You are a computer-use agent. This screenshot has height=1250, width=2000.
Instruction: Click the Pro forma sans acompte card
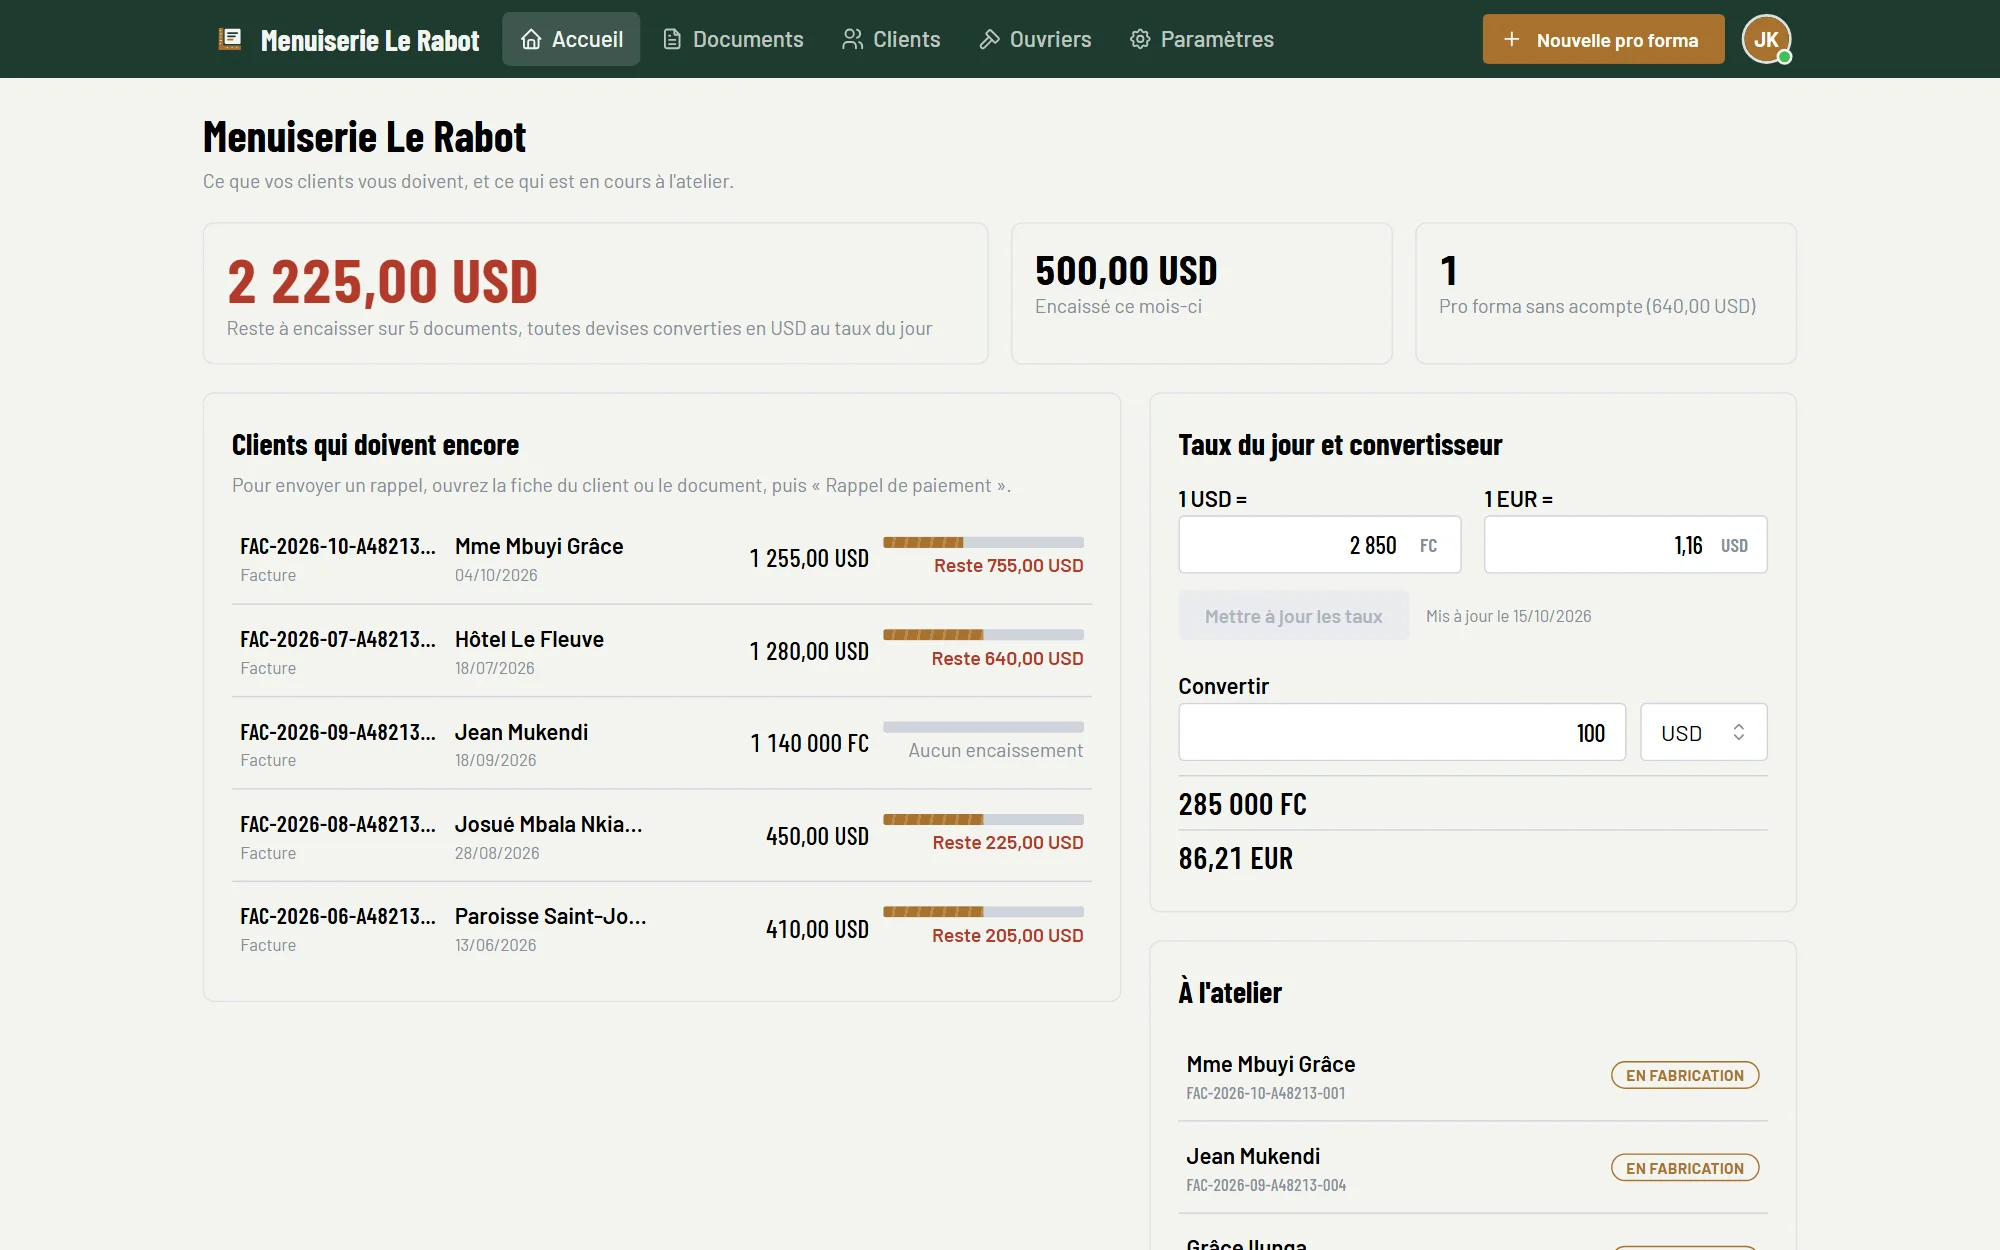pyautogui.click(x=1605, y=293)
